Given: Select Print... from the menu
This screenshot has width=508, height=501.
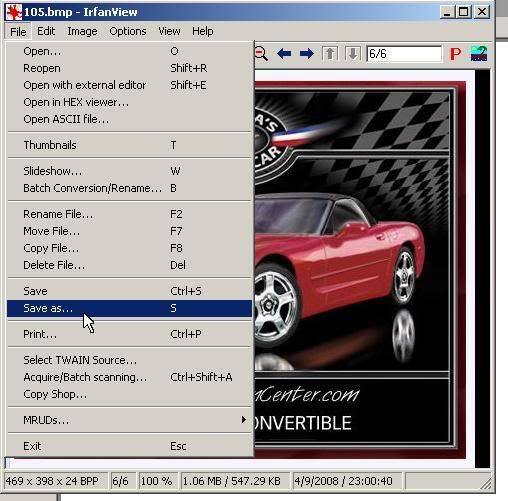Looking at the screenshot, I should tap(130, 334).
